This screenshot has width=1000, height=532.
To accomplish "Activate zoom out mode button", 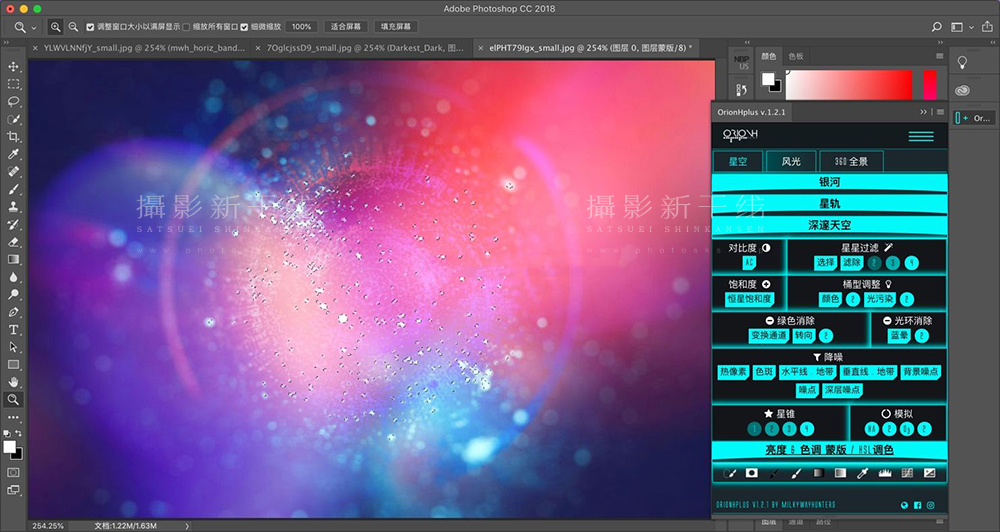I will click(73, 27).
